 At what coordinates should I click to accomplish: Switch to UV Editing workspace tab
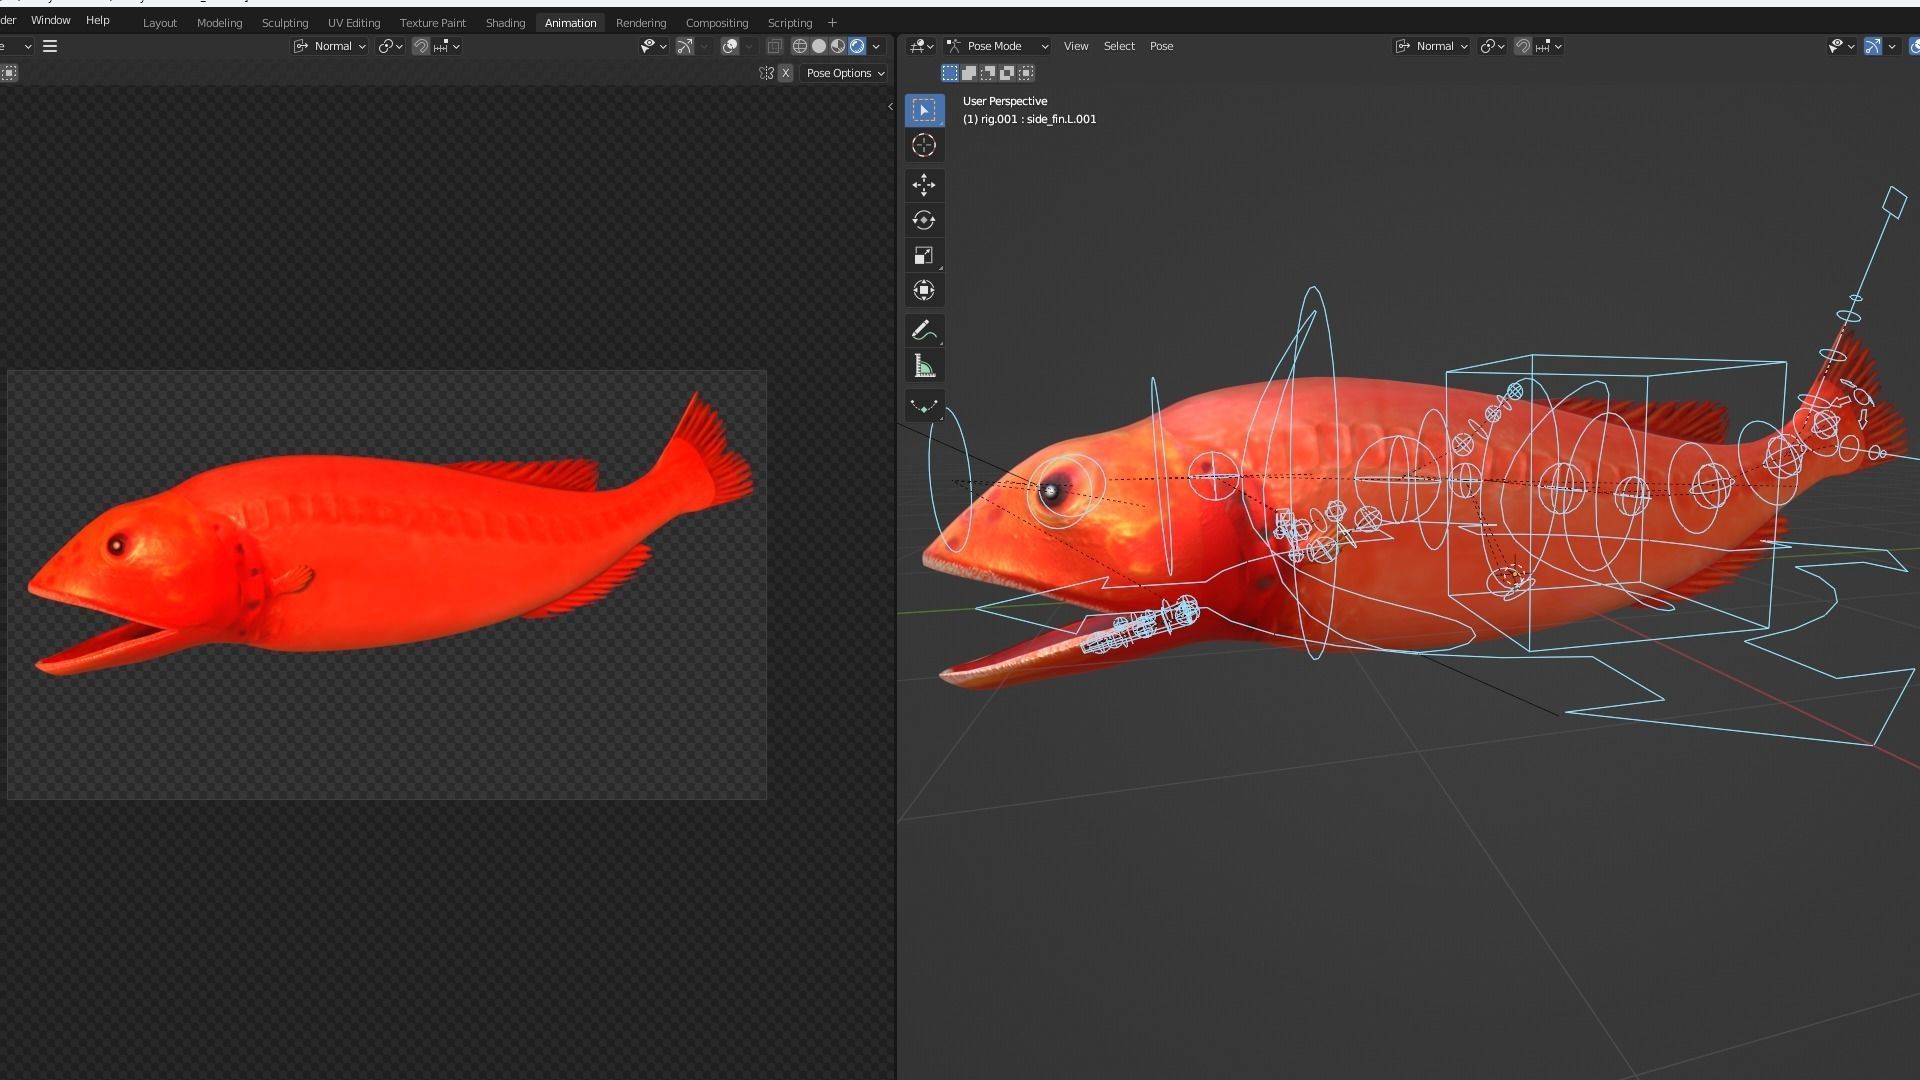[x=354, y=23]
